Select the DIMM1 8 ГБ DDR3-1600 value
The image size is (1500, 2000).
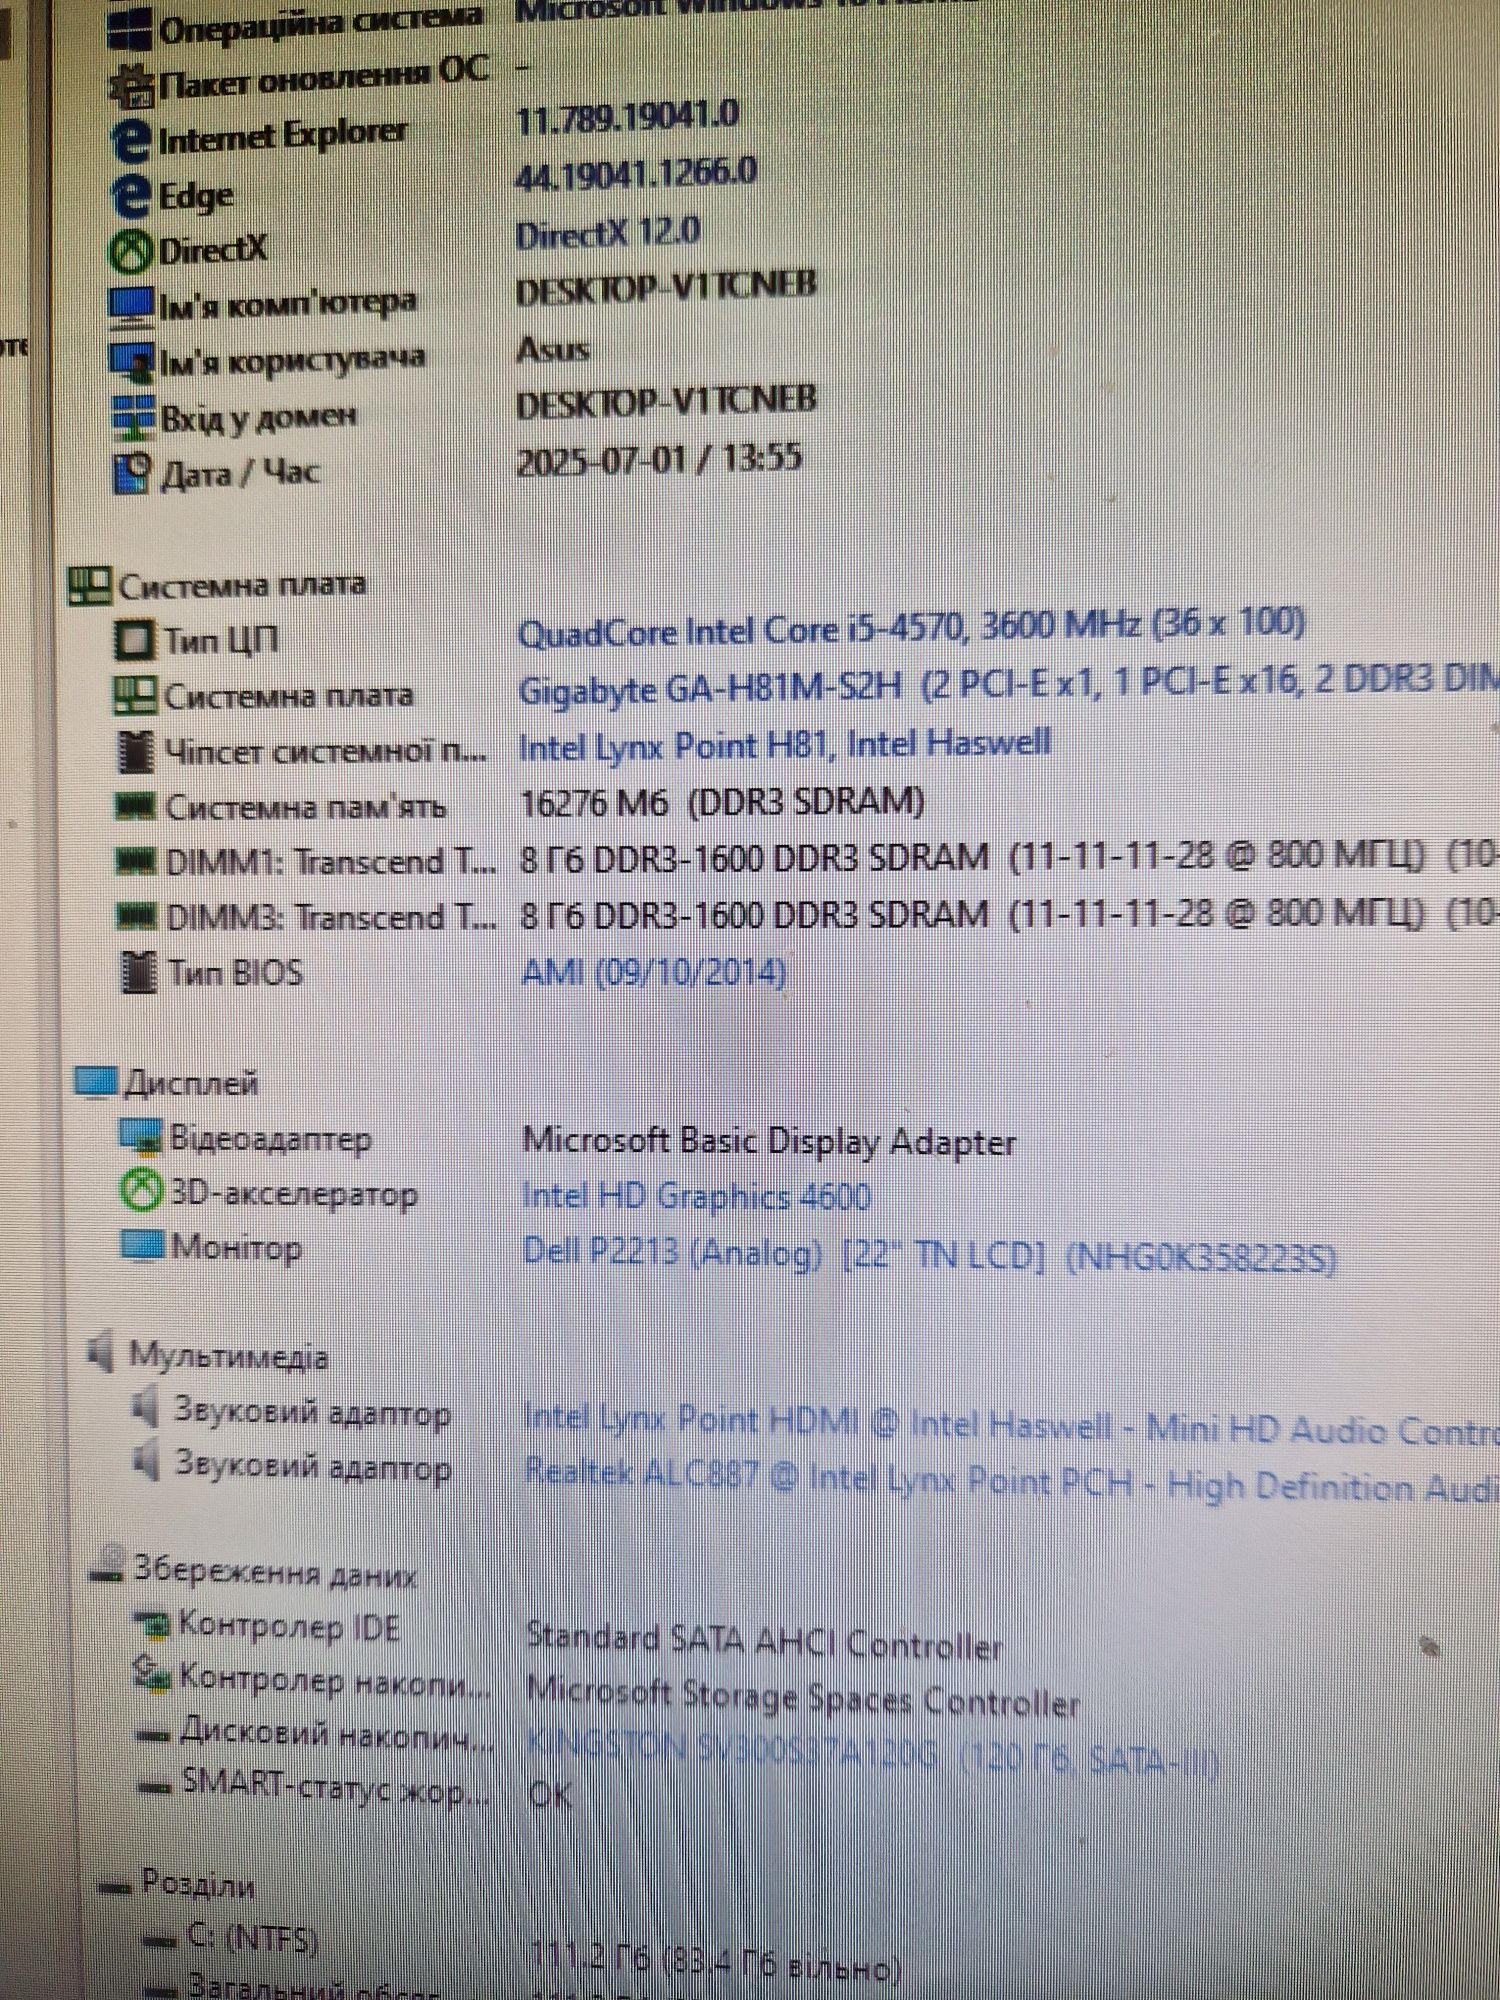coord(1009,857)
